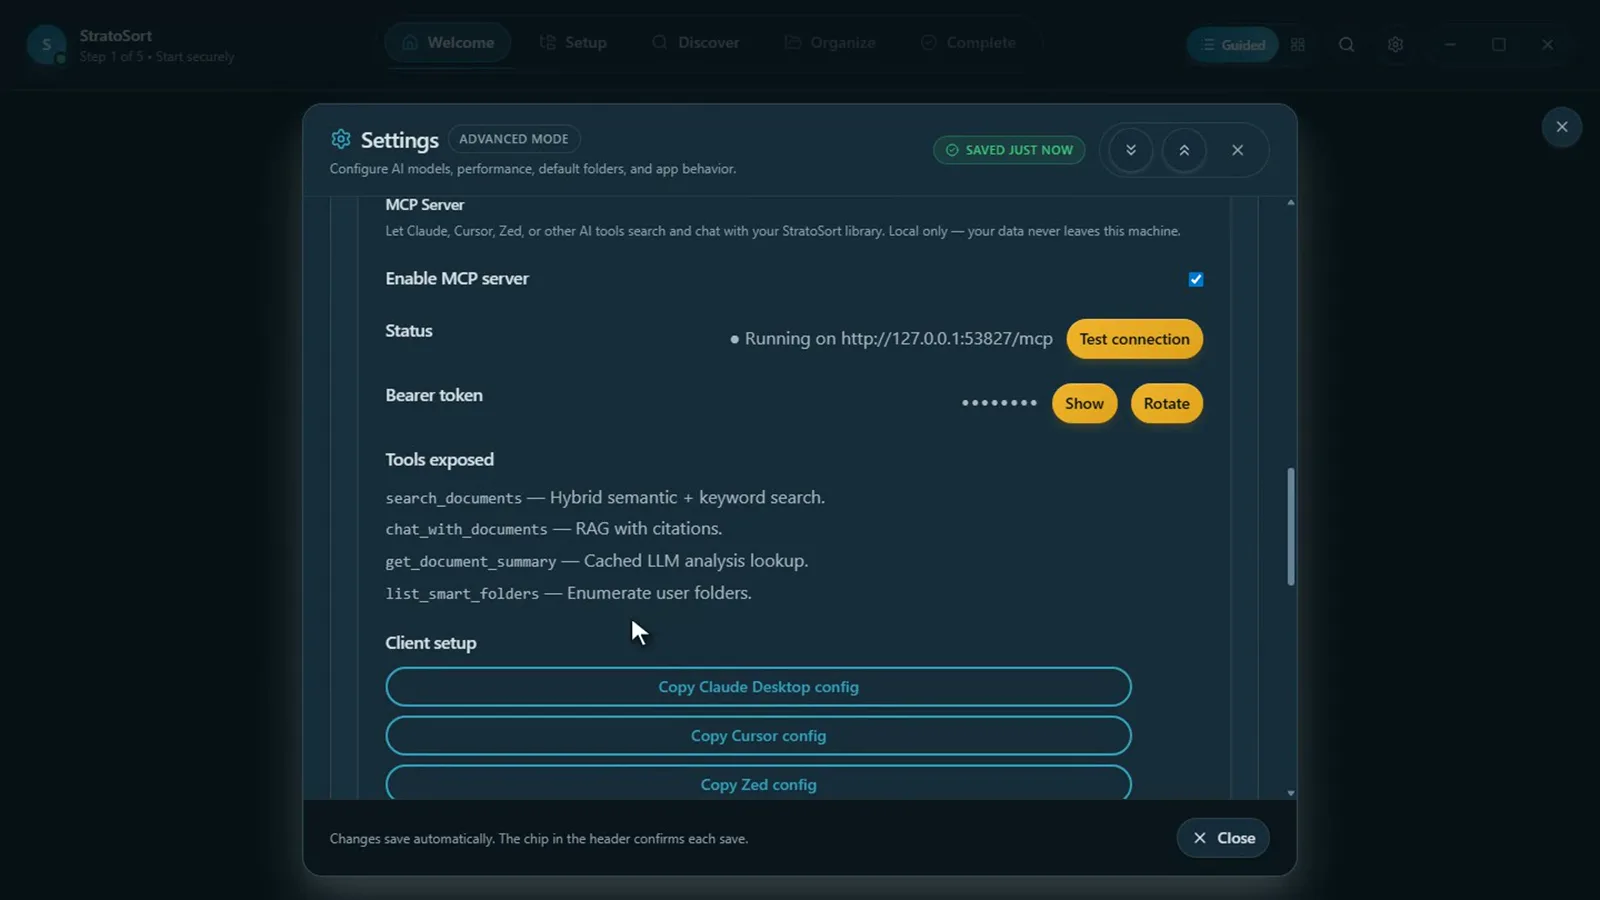Click the settings dialog scrollbar thumb
The width and height of the screenshot is (1600, 900).
point(1290,526)
